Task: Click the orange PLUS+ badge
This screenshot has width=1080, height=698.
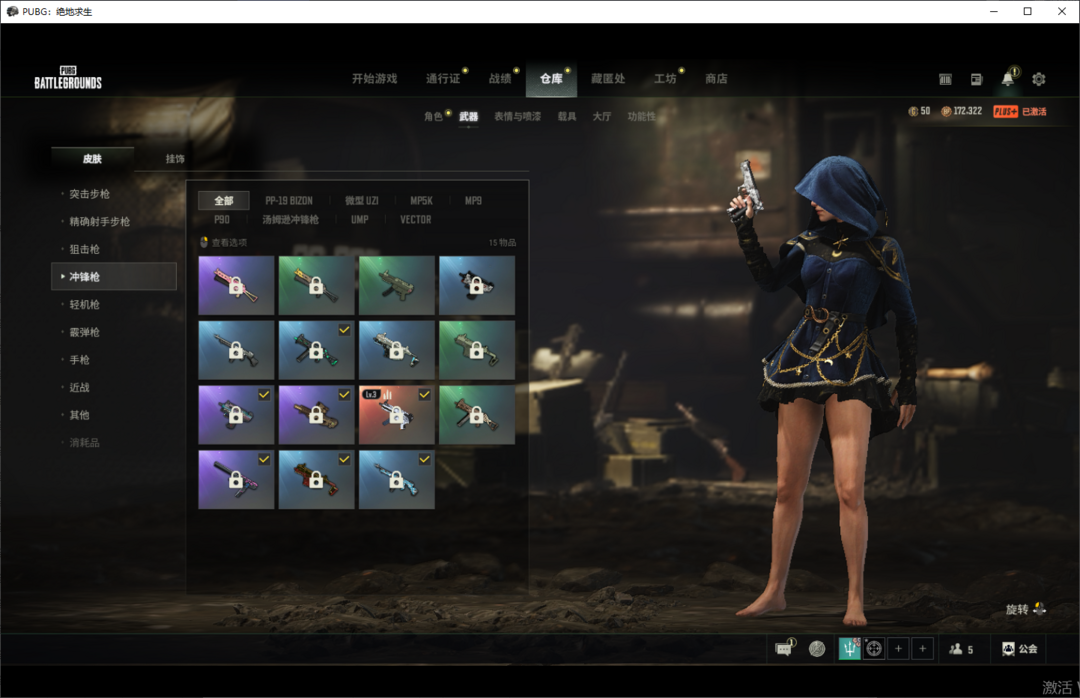Action: point(1005,112)
